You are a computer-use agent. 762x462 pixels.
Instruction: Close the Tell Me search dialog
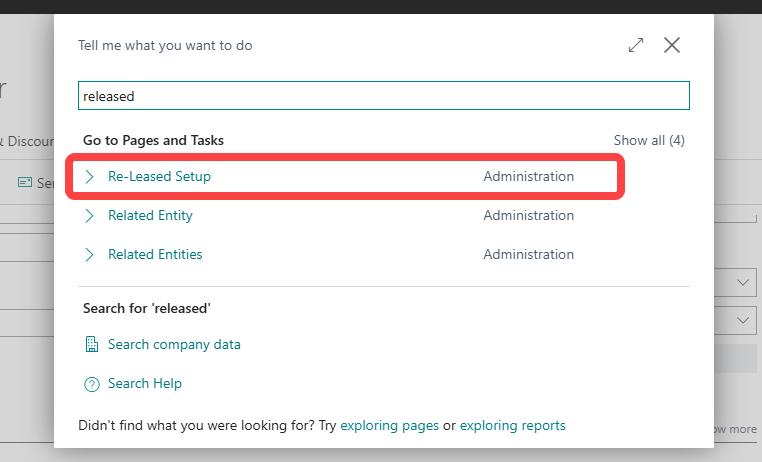(x=672, y=45)
